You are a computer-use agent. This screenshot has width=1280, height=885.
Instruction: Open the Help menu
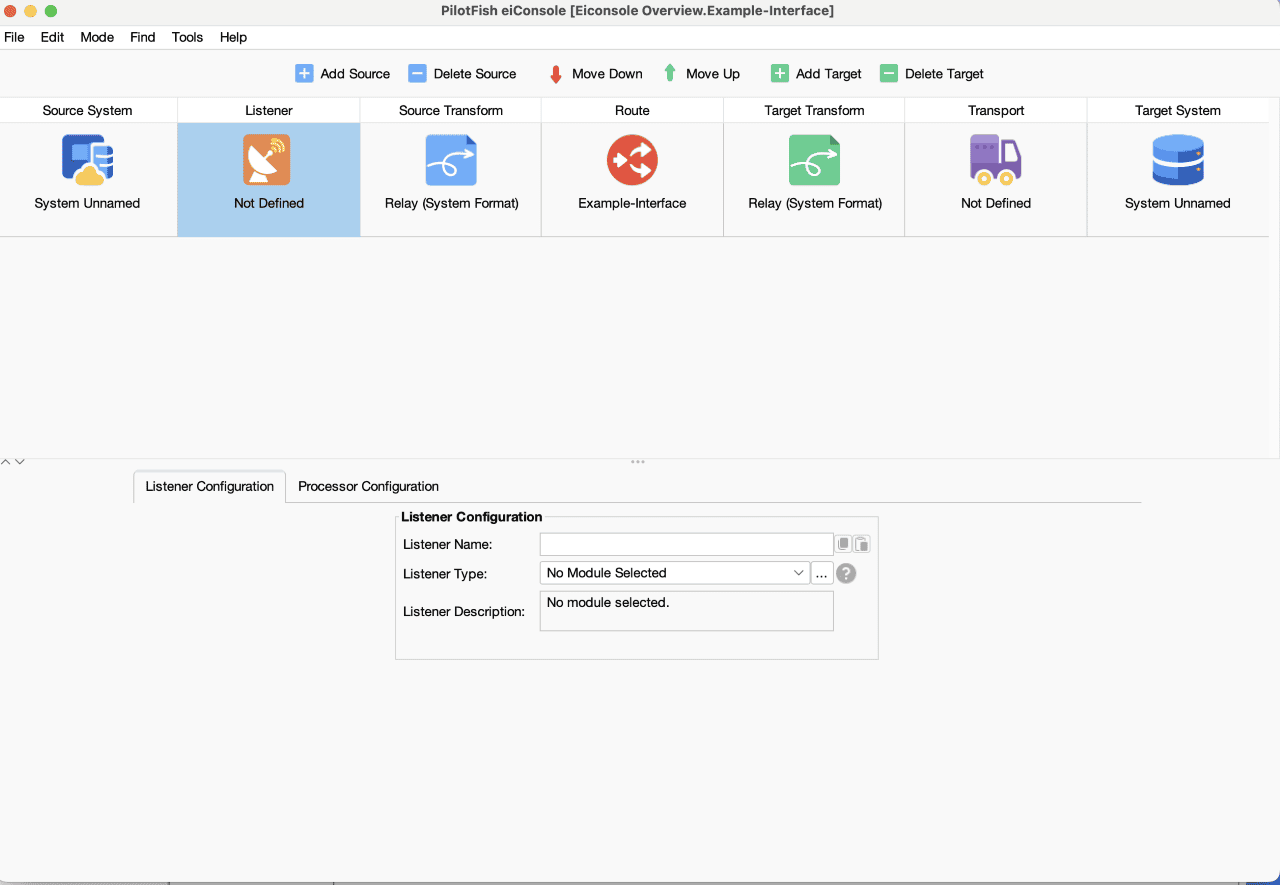pos(233,37)
